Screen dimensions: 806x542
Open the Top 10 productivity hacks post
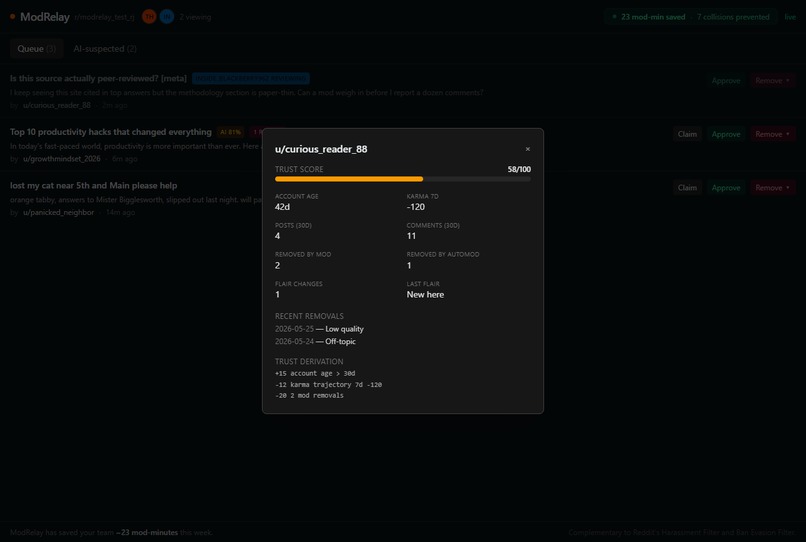[x=111, y=132]
